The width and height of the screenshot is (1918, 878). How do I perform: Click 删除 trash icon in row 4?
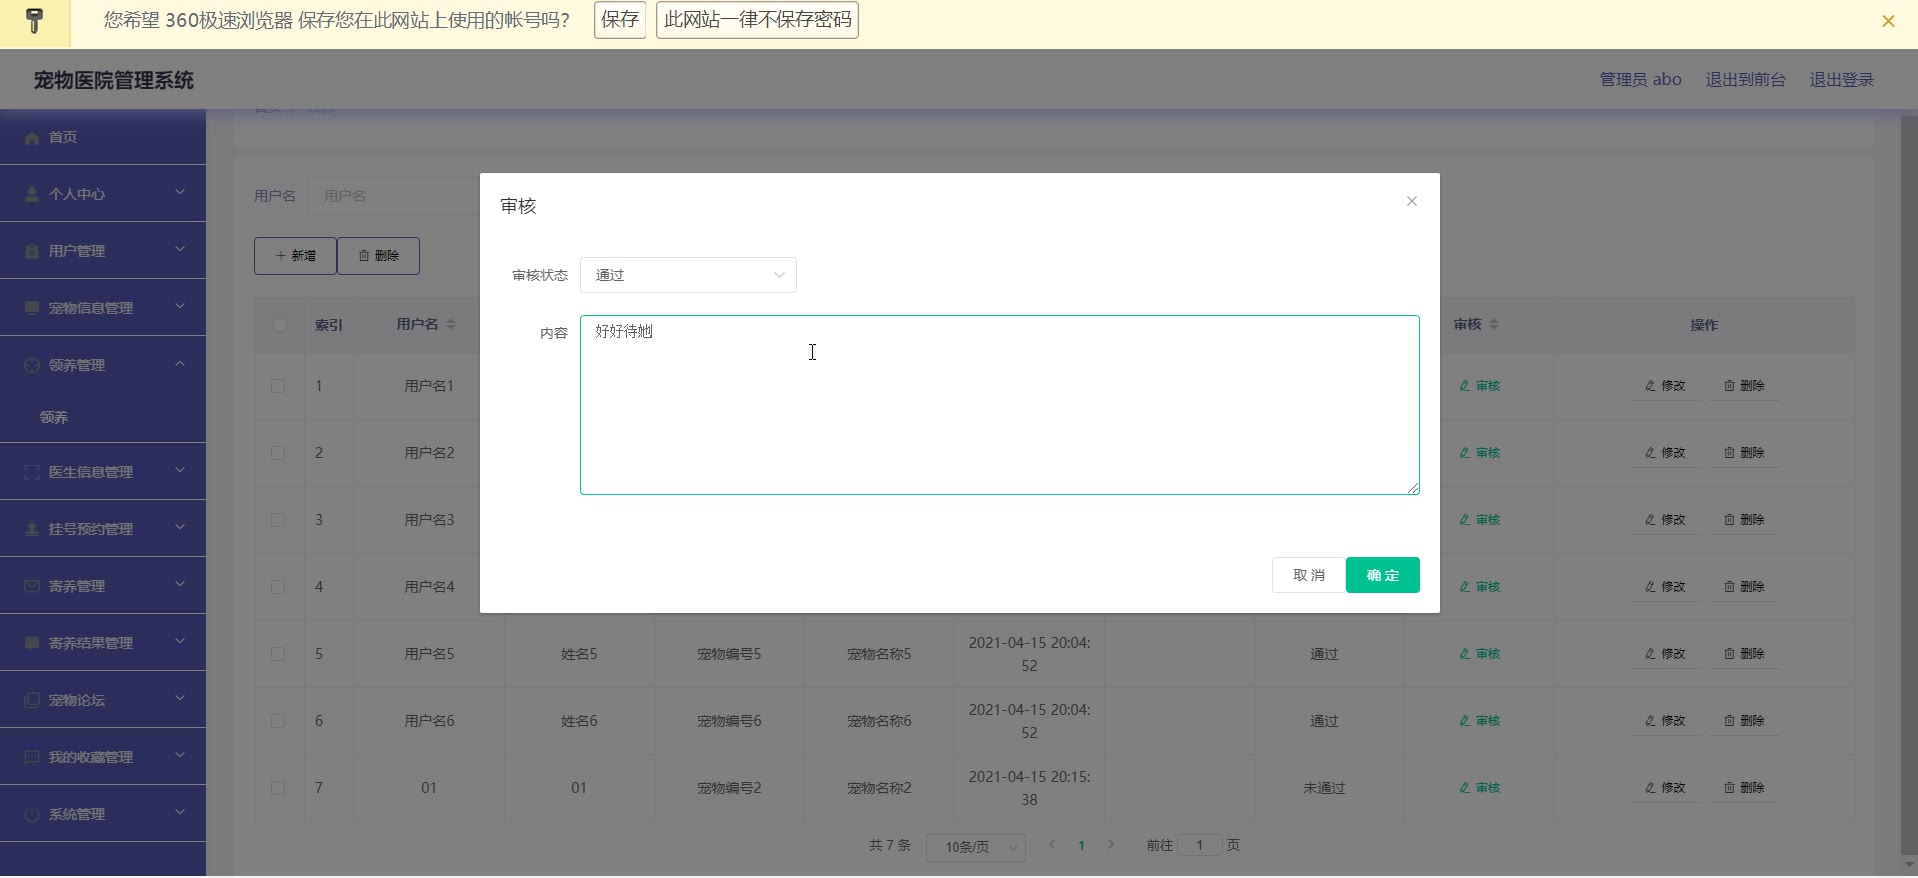point(1729,587)
